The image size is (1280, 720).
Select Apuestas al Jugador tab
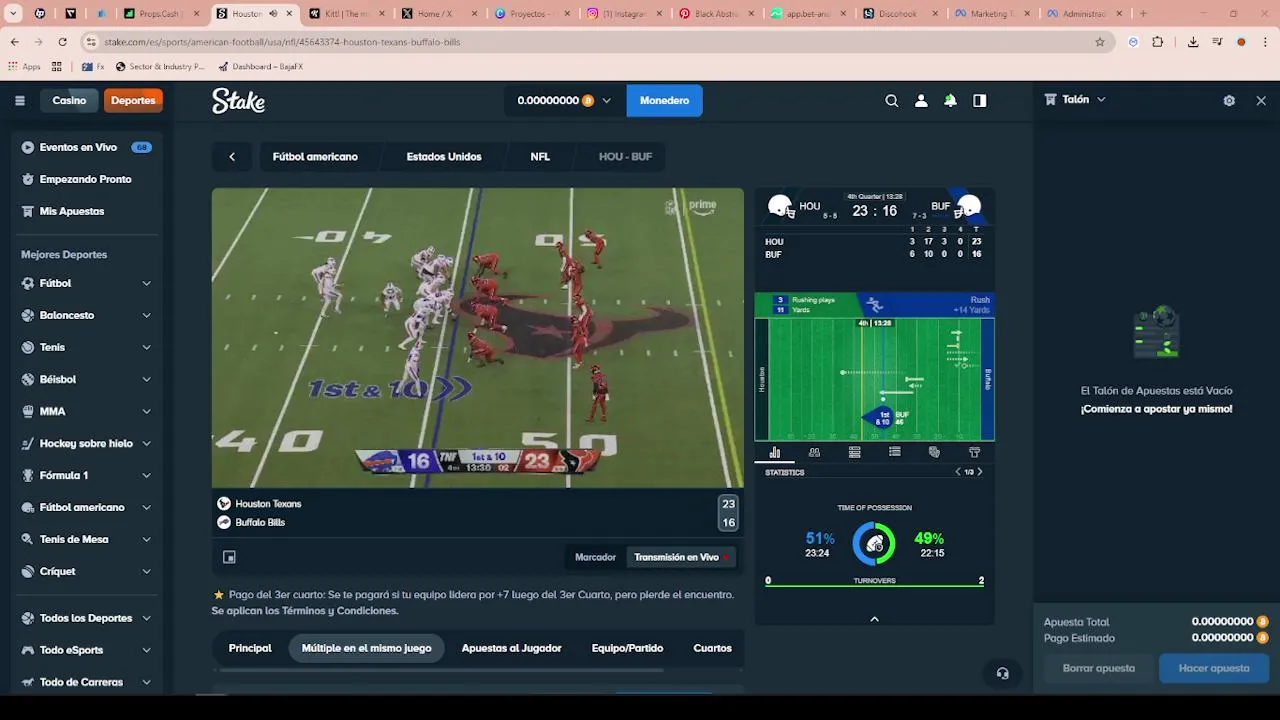(511, 648)
